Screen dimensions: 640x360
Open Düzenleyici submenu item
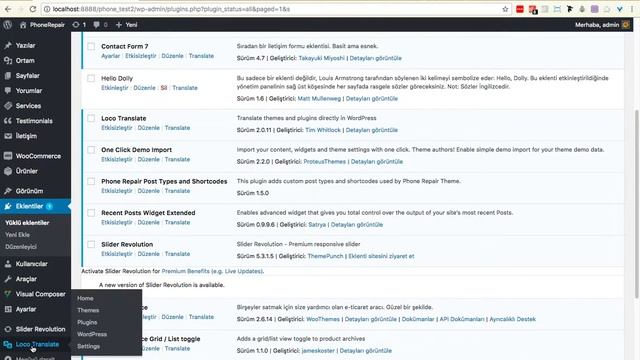point(21,247)
